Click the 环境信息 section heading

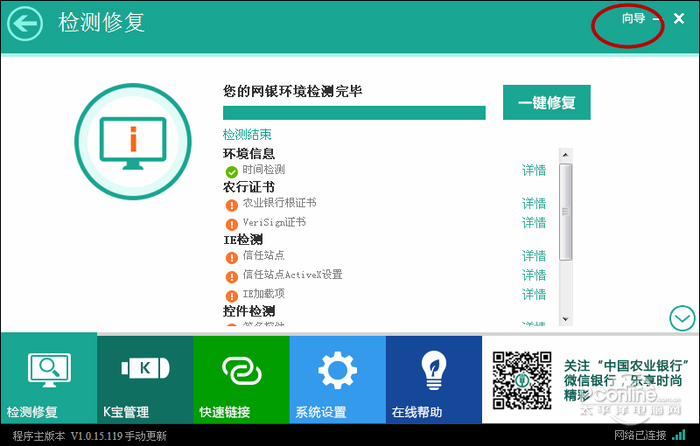(x=249, y=154)
